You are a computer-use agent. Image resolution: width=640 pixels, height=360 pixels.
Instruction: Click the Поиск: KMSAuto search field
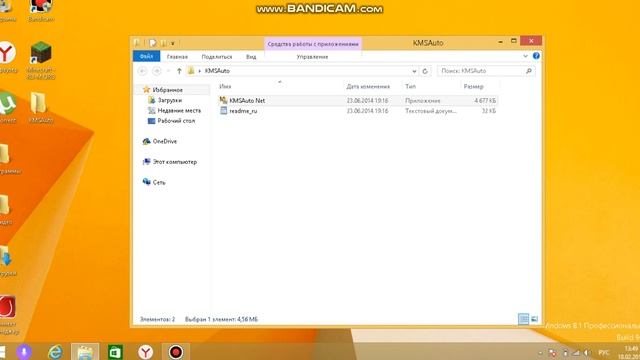pyautogui.click(x=486, y=71)
